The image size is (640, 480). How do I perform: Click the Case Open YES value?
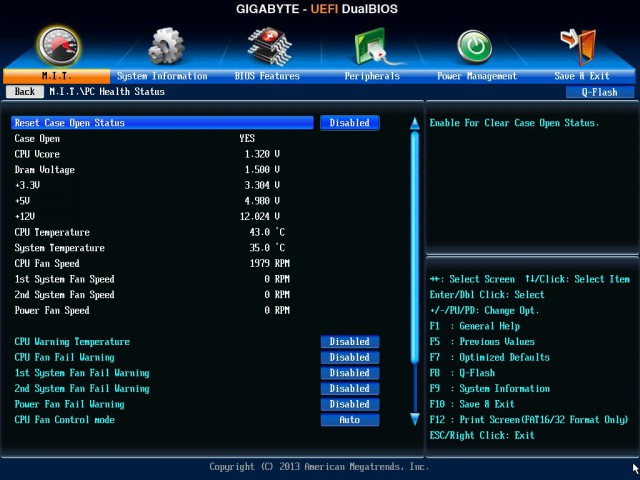tap(247, 138)
